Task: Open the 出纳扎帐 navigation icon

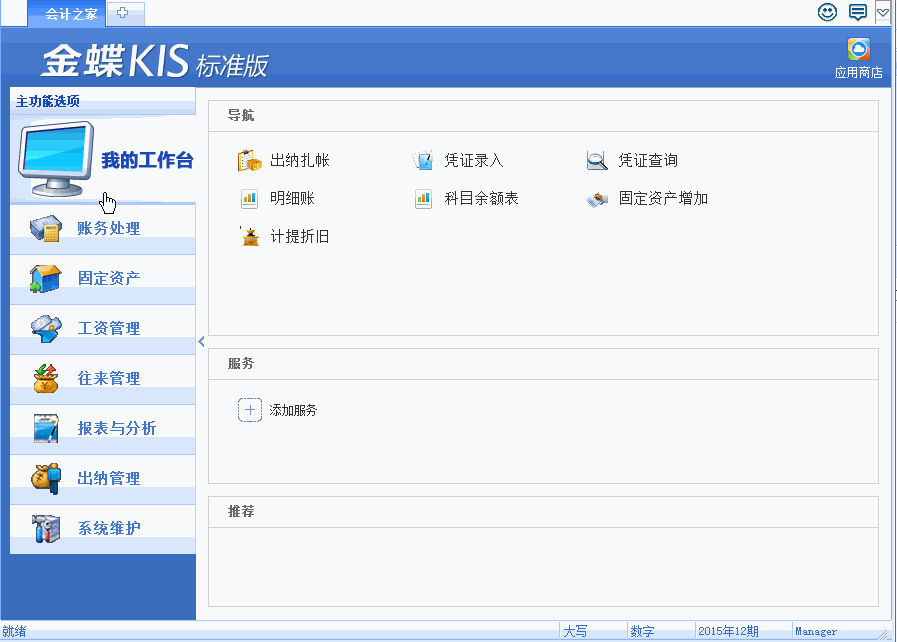Action: coord(249,160)
